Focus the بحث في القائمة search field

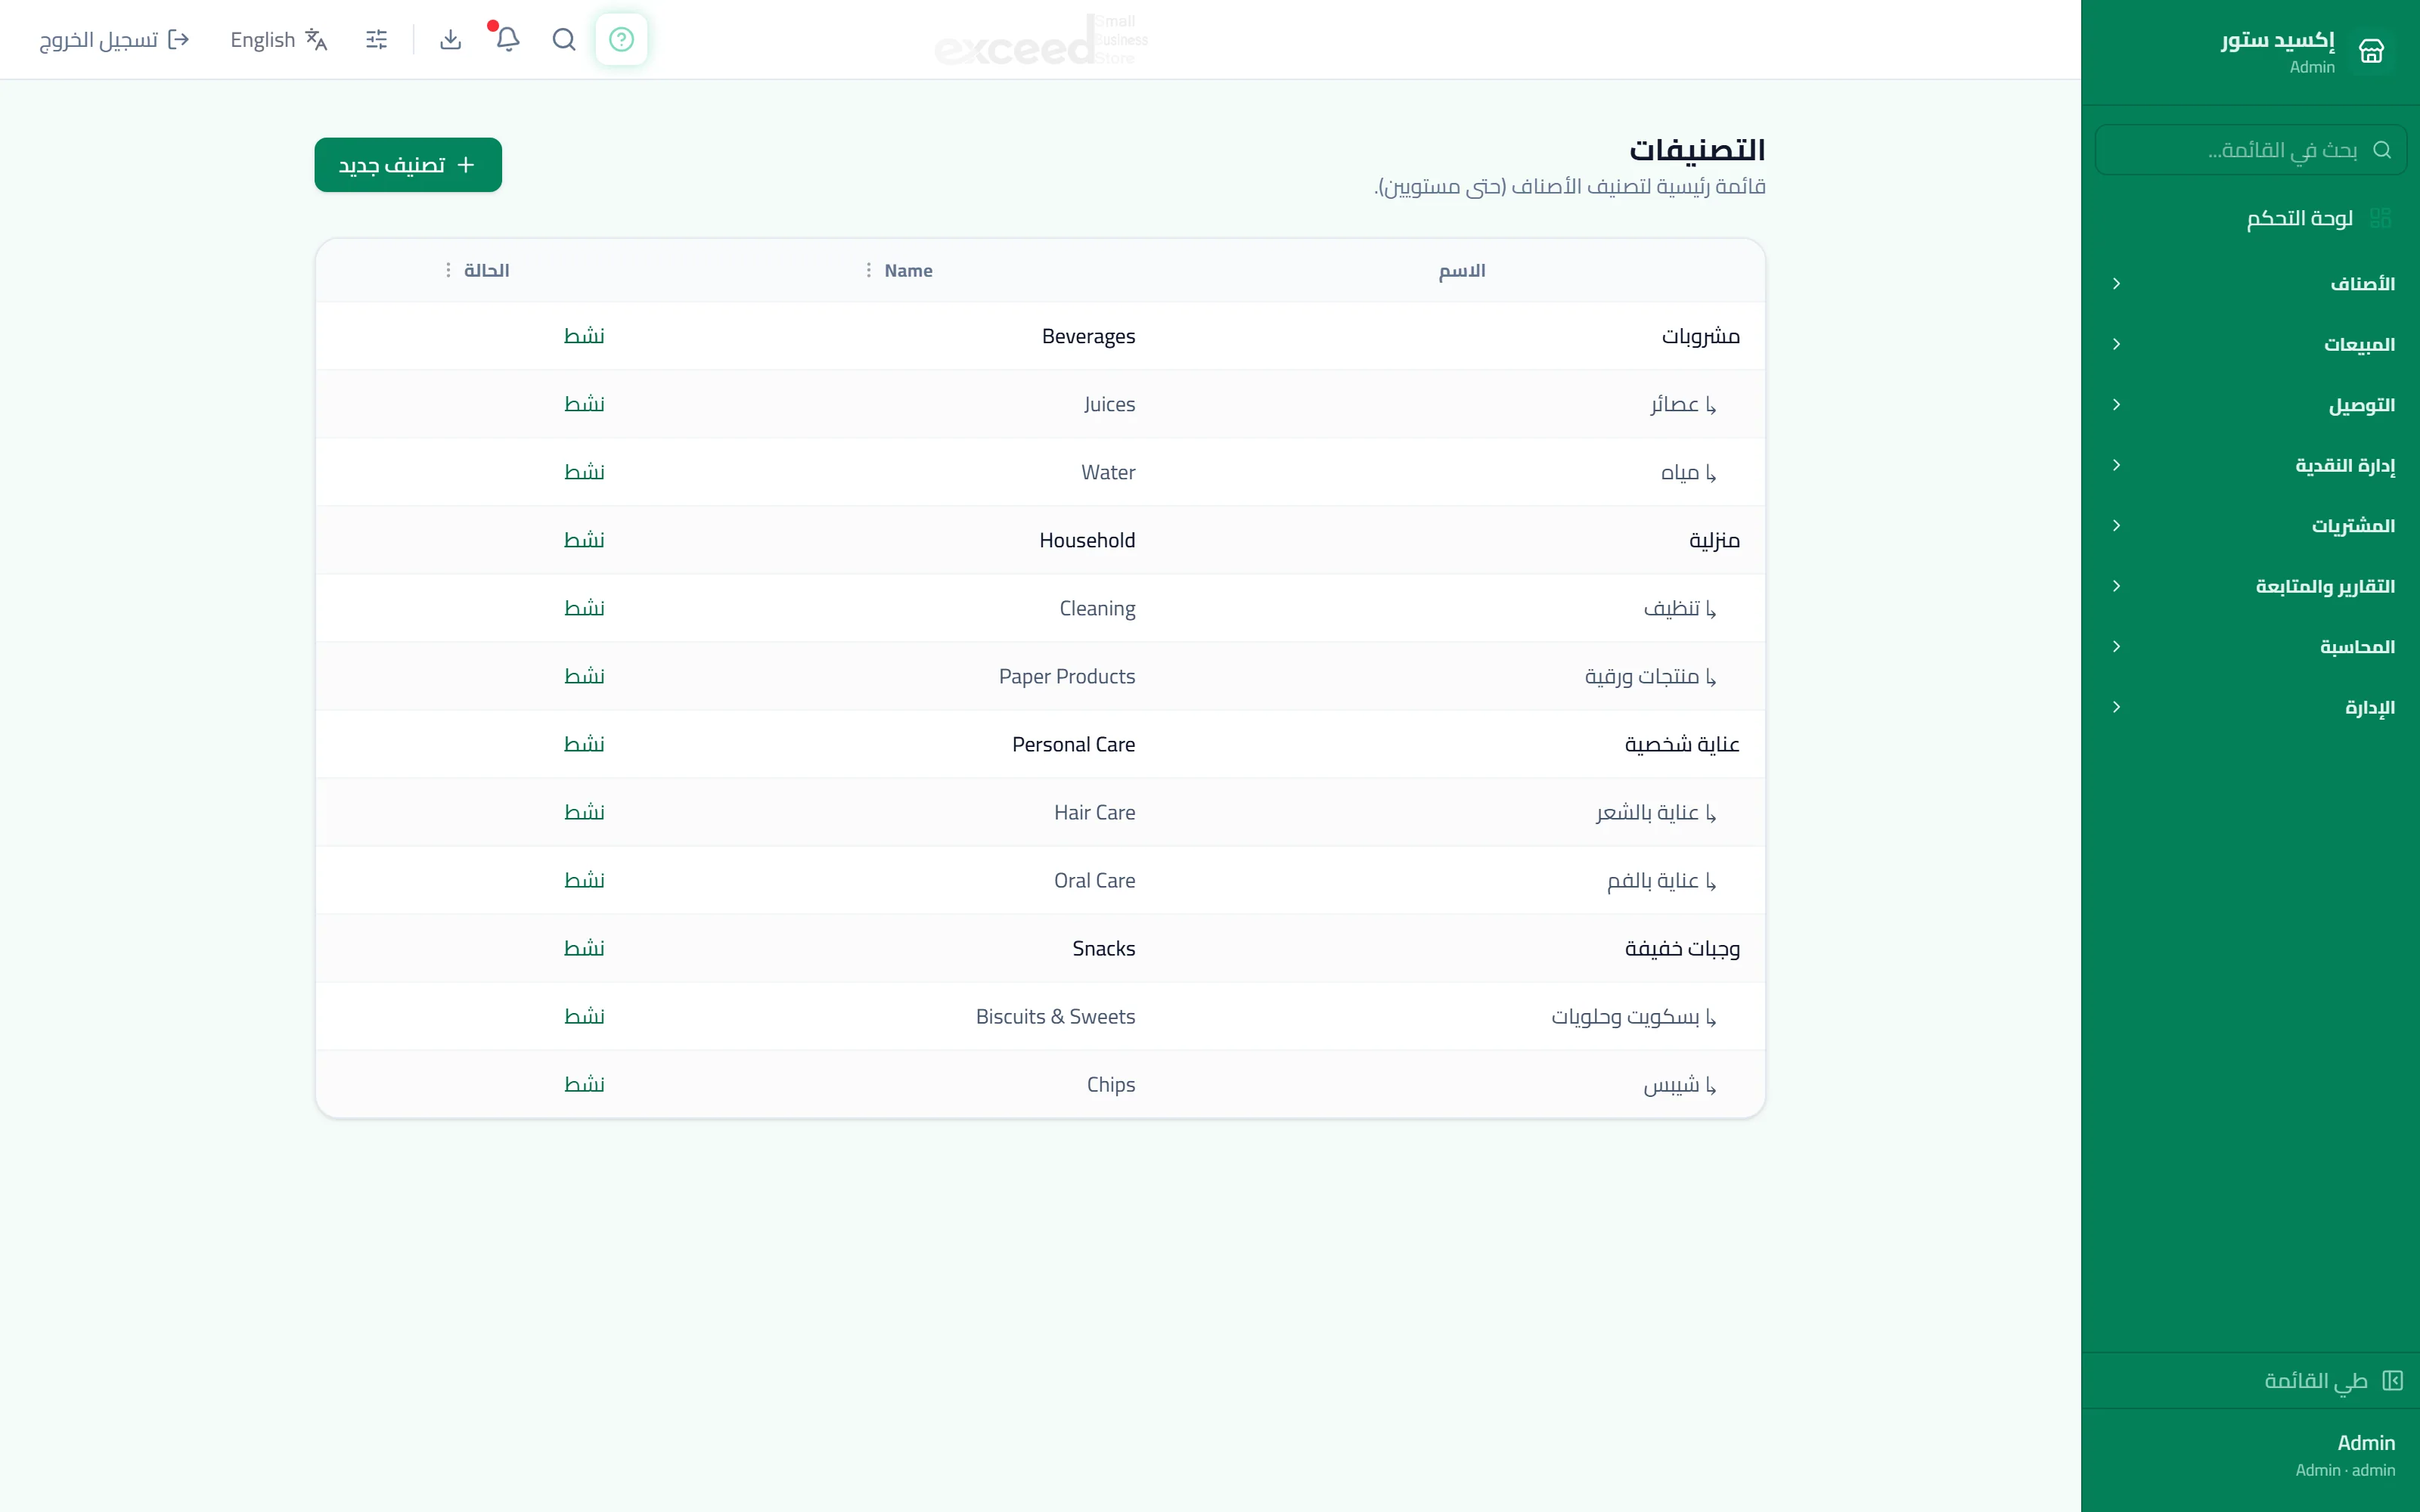pyautogui.click(x=2250, y=150)
